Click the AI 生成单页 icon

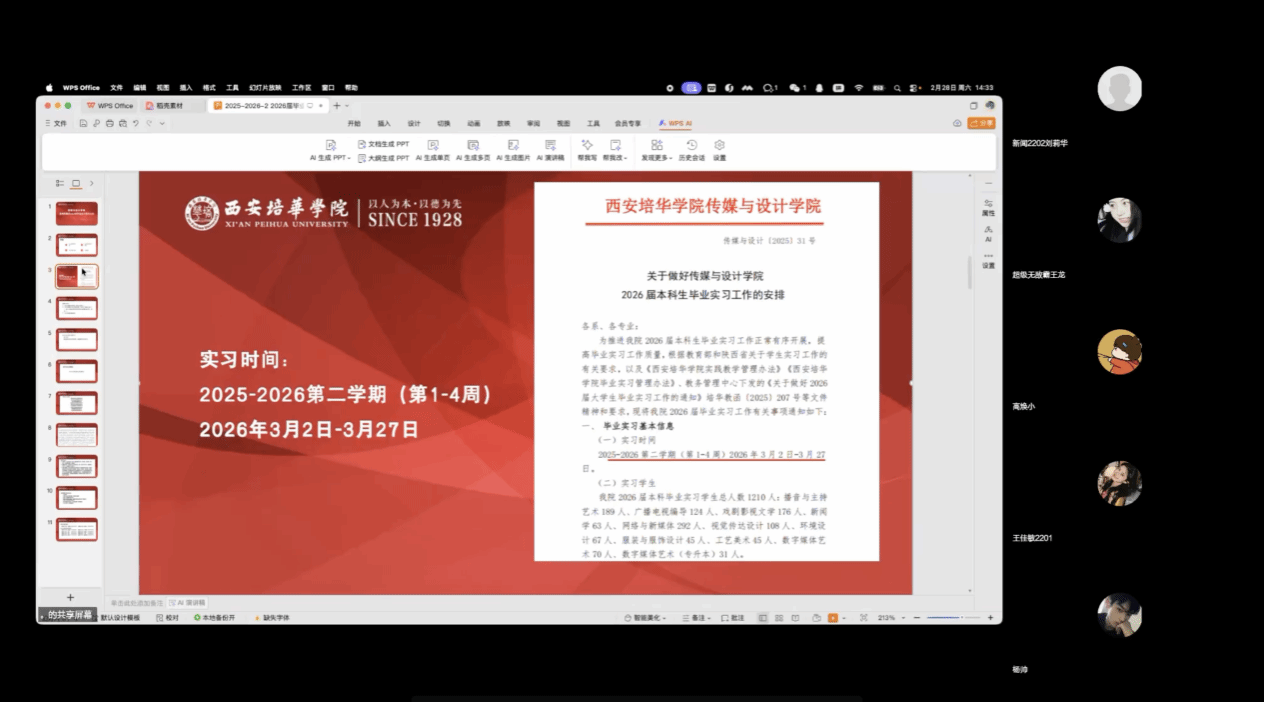pos(432,146)
